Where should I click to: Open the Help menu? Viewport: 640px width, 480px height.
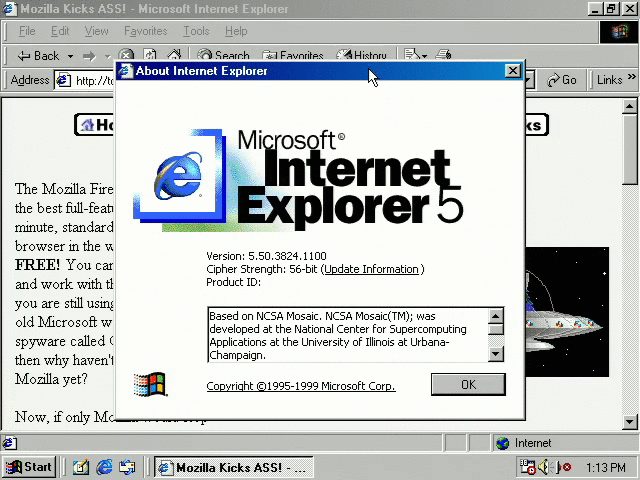click(x=236, y=31)
